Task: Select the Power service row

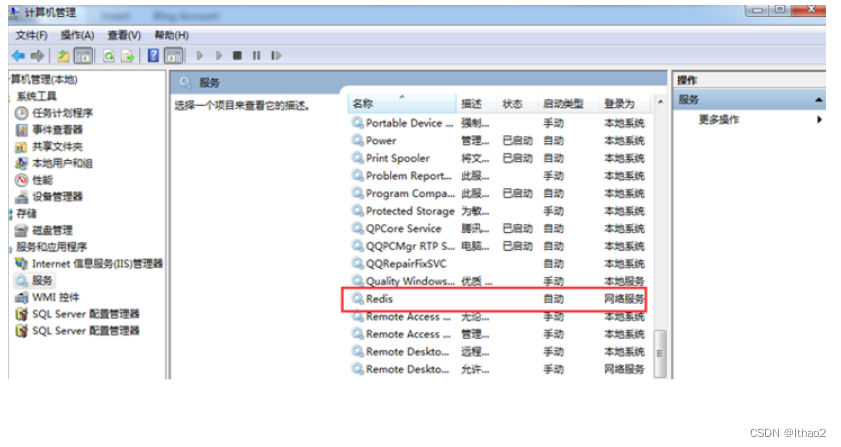Action: (499, 141)
